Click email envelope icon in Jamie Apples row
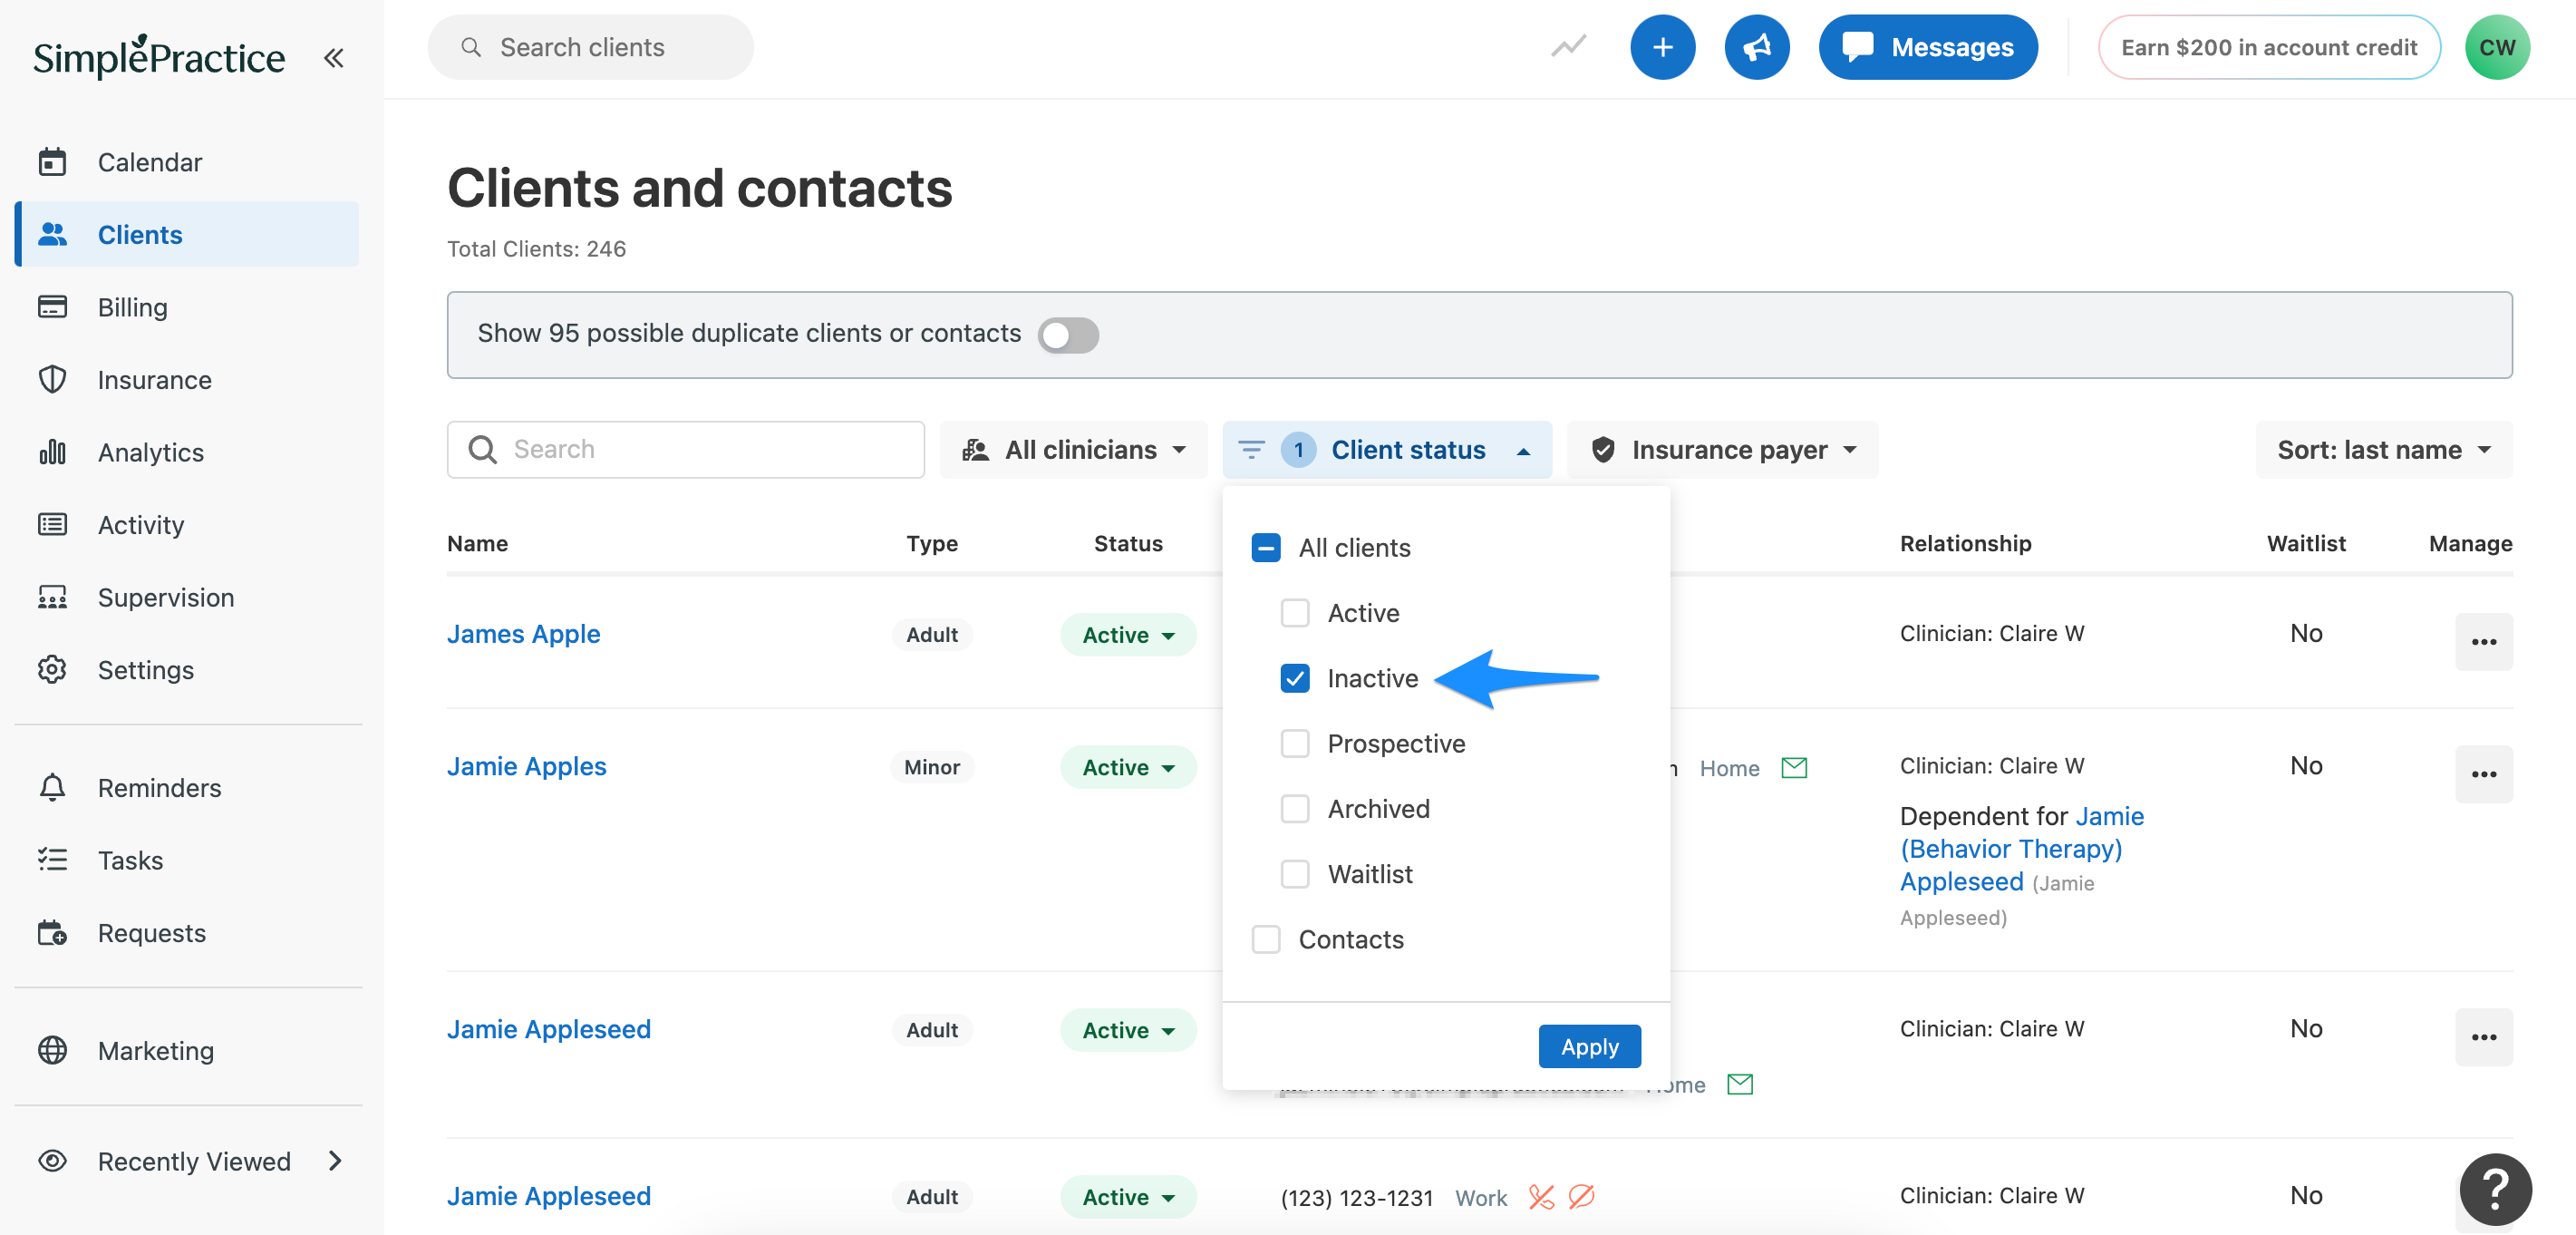This screenshot has height=1235, width=2576. tap(1794, 767)
